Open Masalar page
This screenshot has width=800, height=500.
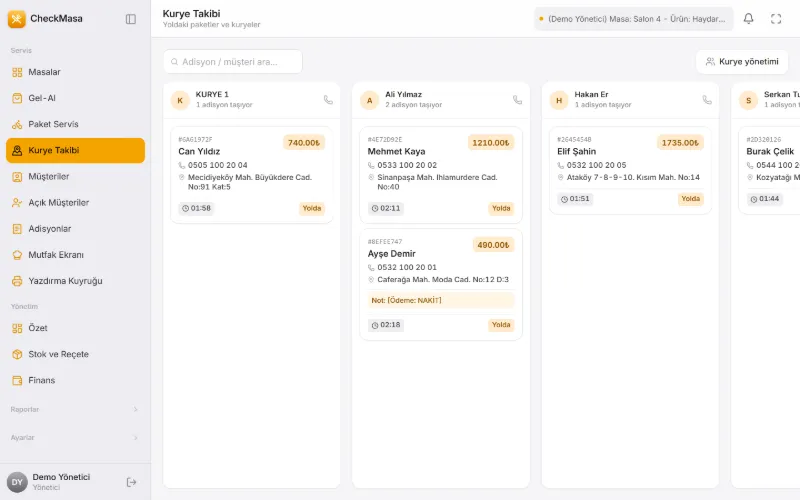point(75,72)
